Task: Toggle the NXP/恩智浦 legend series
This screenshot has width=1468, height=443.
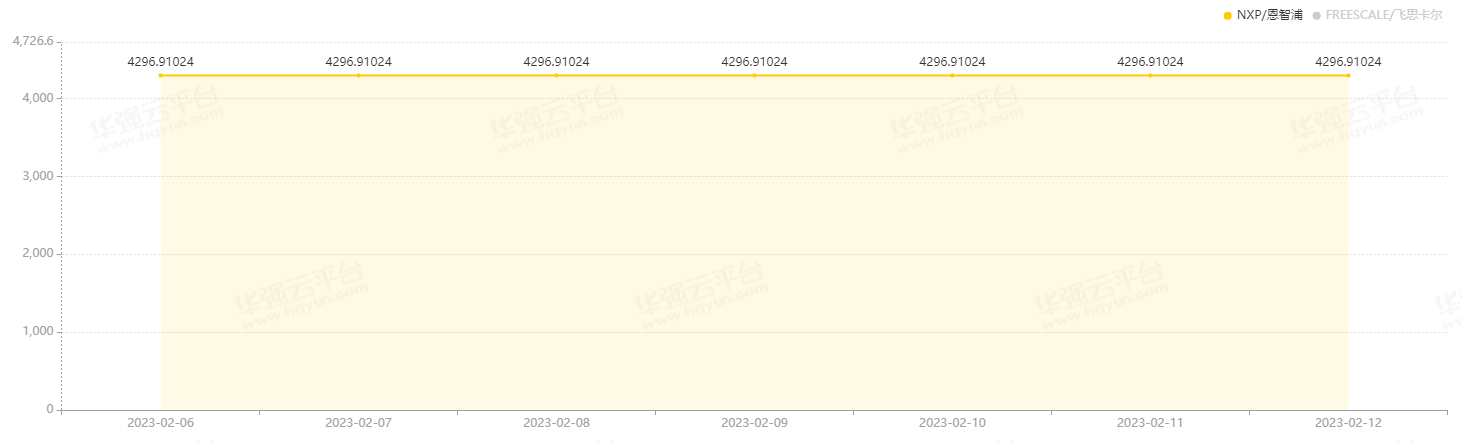Action: (1262, 15)
